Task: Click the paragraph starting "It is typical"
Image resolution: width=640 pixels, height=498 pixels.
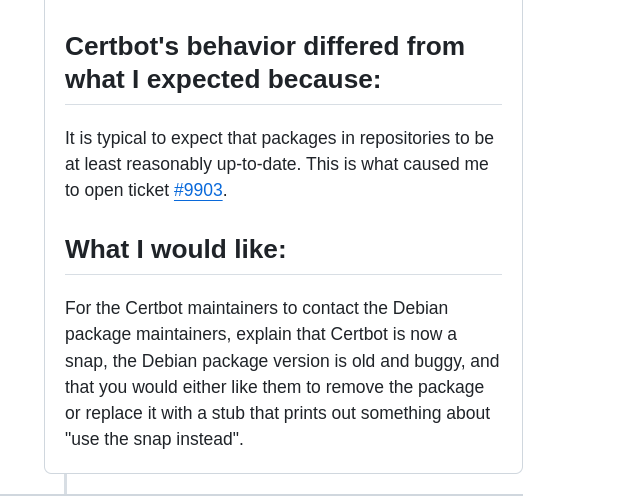Action: pos(280,164)
